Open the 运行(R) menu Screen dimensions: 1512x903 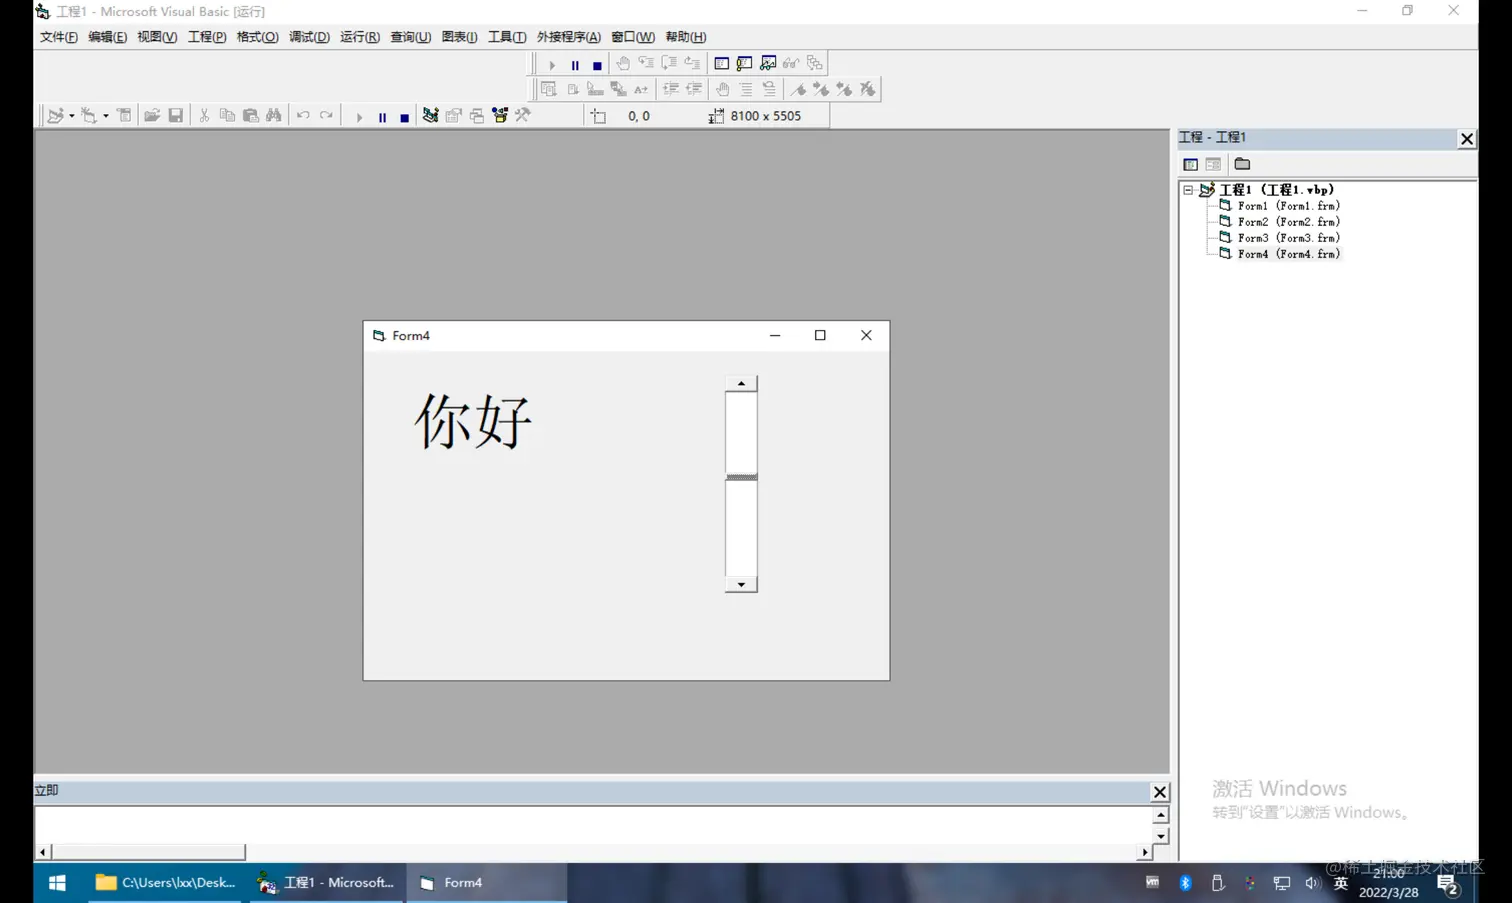click(360, 37)
